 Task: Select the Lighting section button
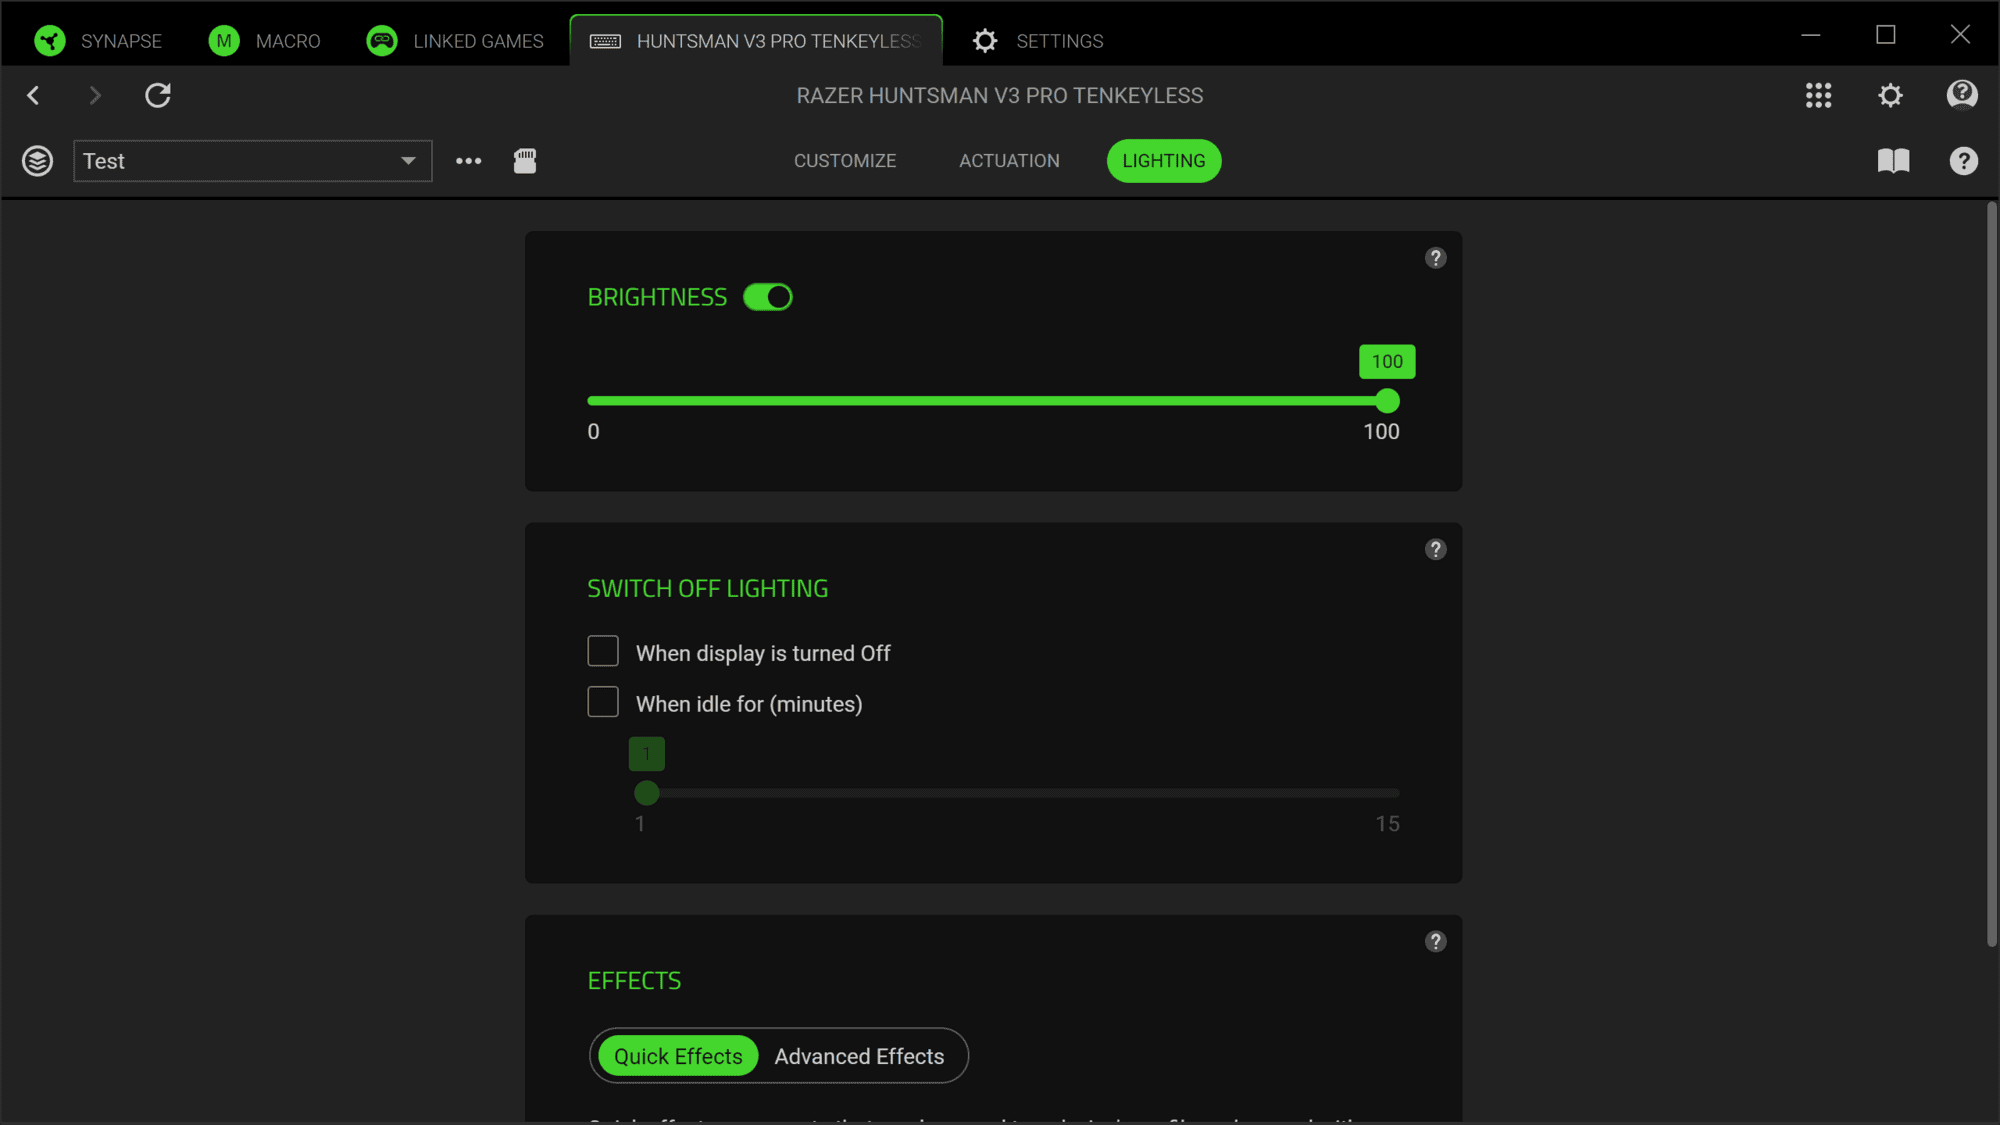point(1164,161)
